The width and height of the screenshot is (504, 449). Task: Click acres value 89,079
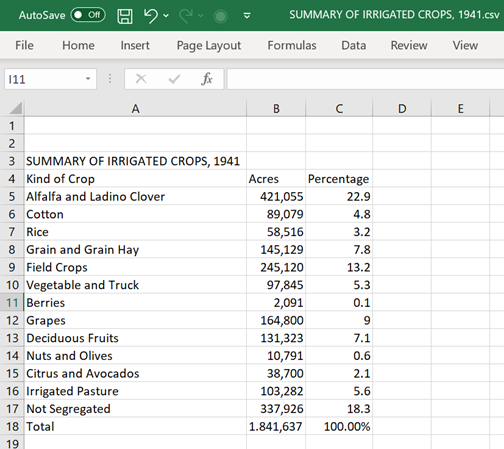pyautogui.click(x=276, y=214)
